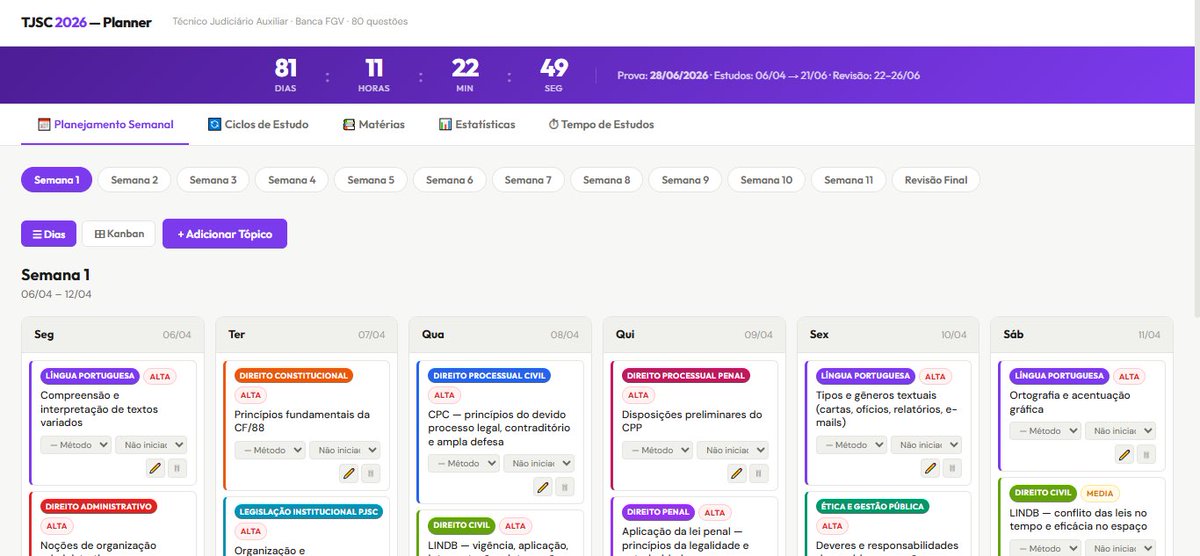Image resolution: width=1200 pixels, height=556 pixels.
Task: Click the 'MEDIA' priority badge
Action: click(1100, 493)
